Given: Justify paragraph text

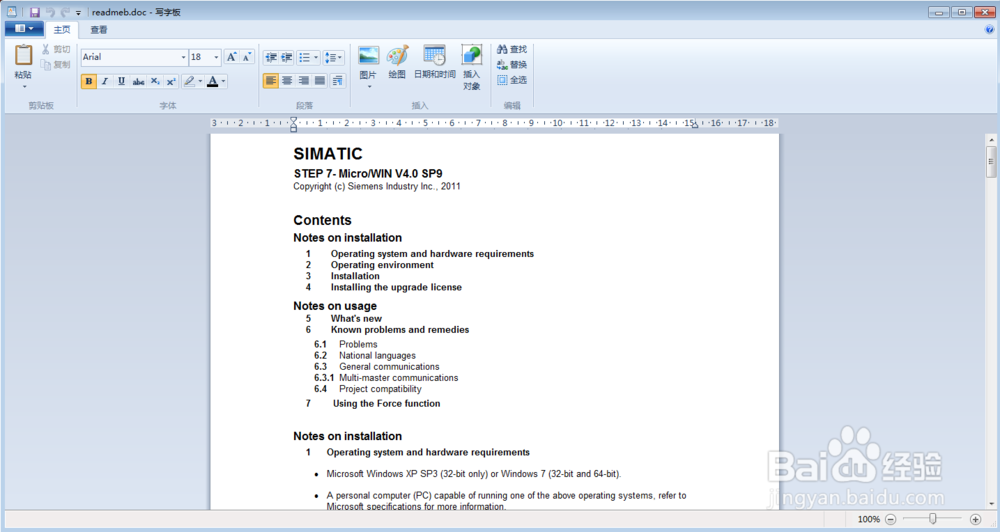Looking at the screenshot, I should [320, 80].
